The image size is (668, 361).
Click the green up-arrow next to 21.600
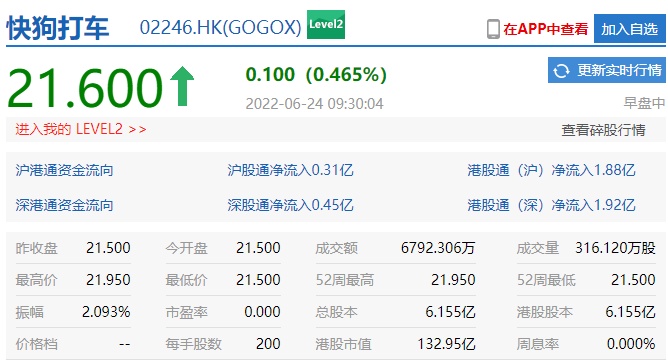[182, 86]
